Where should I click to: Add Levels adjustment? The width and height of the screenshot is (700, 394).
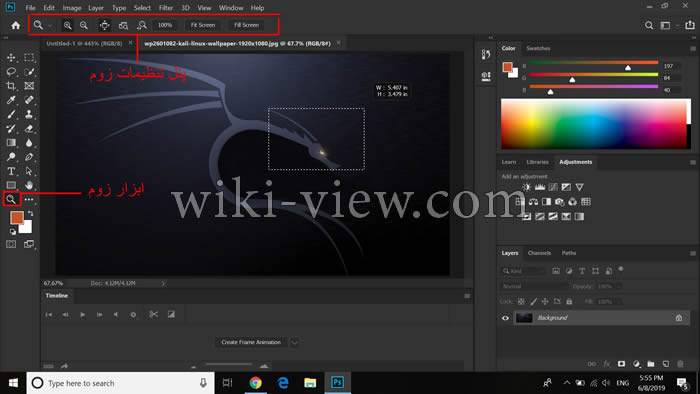point(540,187)
